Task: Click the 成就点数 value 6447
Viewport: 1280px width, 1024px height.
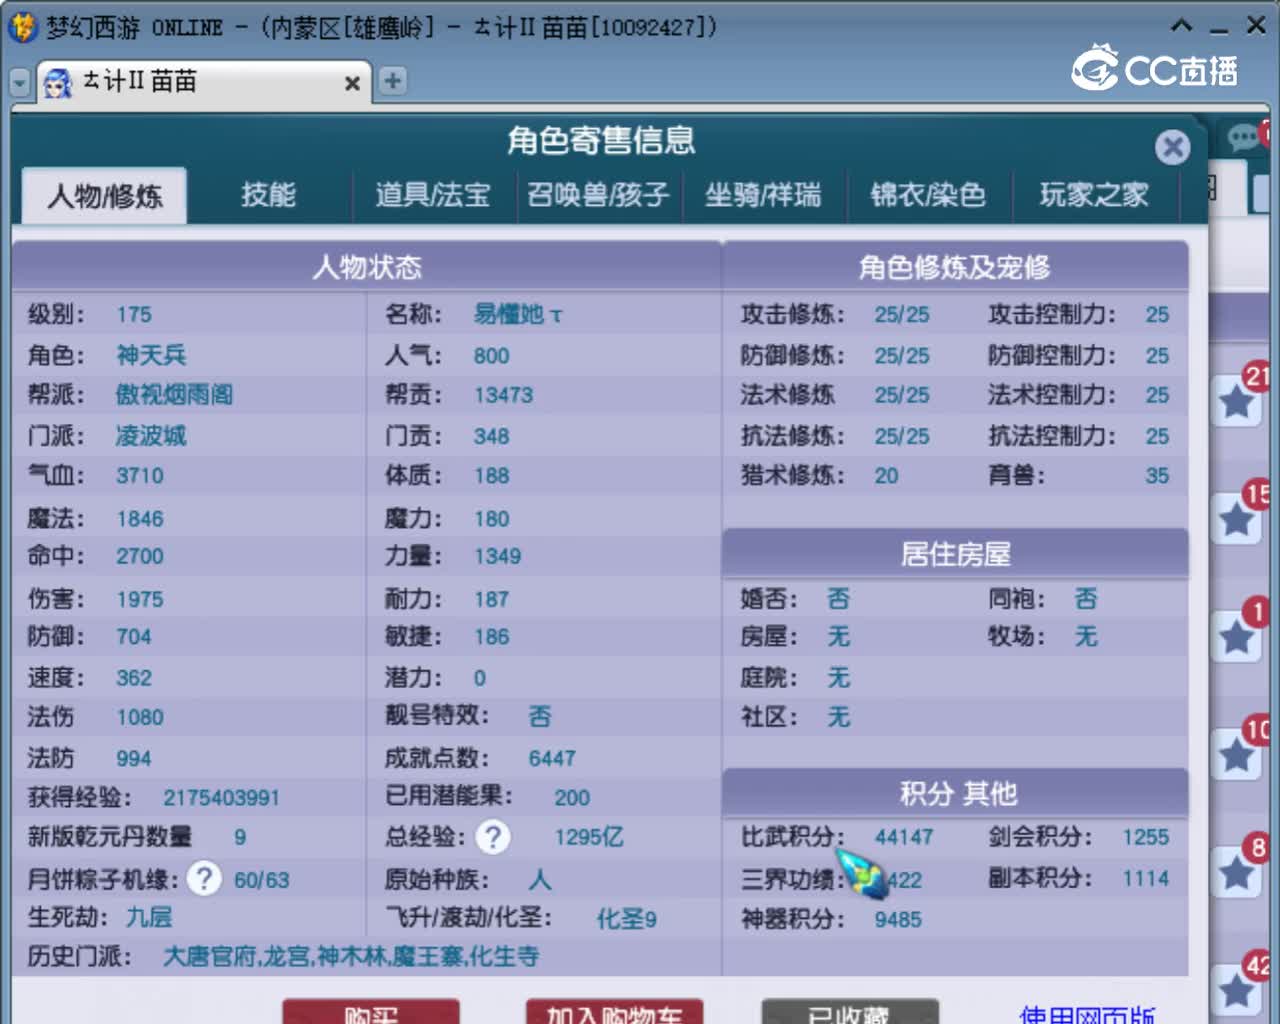Action: click(552, 758)
